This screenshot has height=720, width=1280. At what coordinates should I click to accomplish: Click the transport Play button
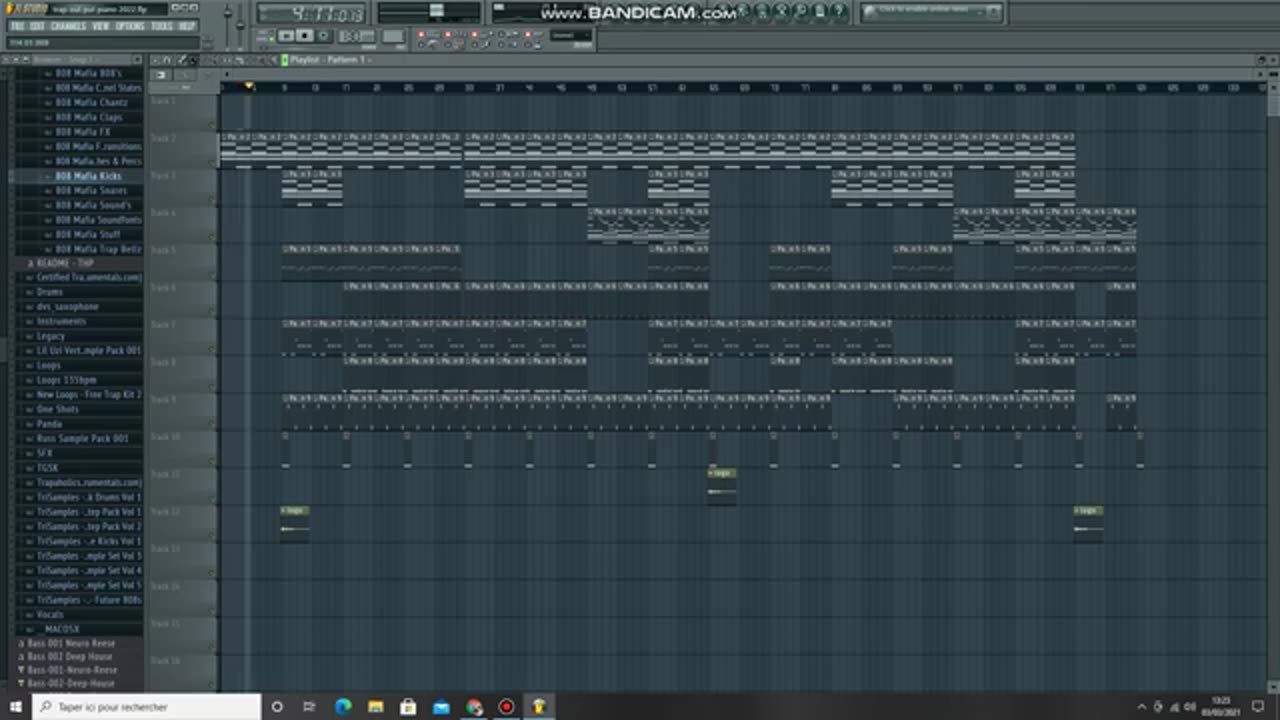286,36
